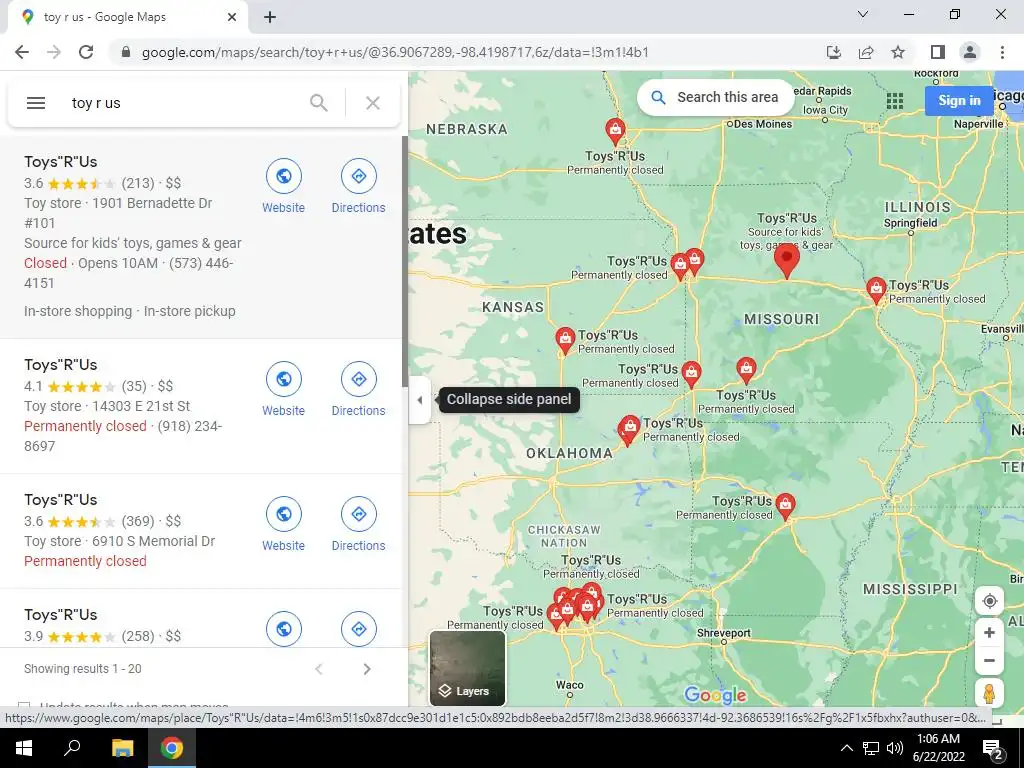
Task: Open Chrome profile icon
Action: point(970,52)
